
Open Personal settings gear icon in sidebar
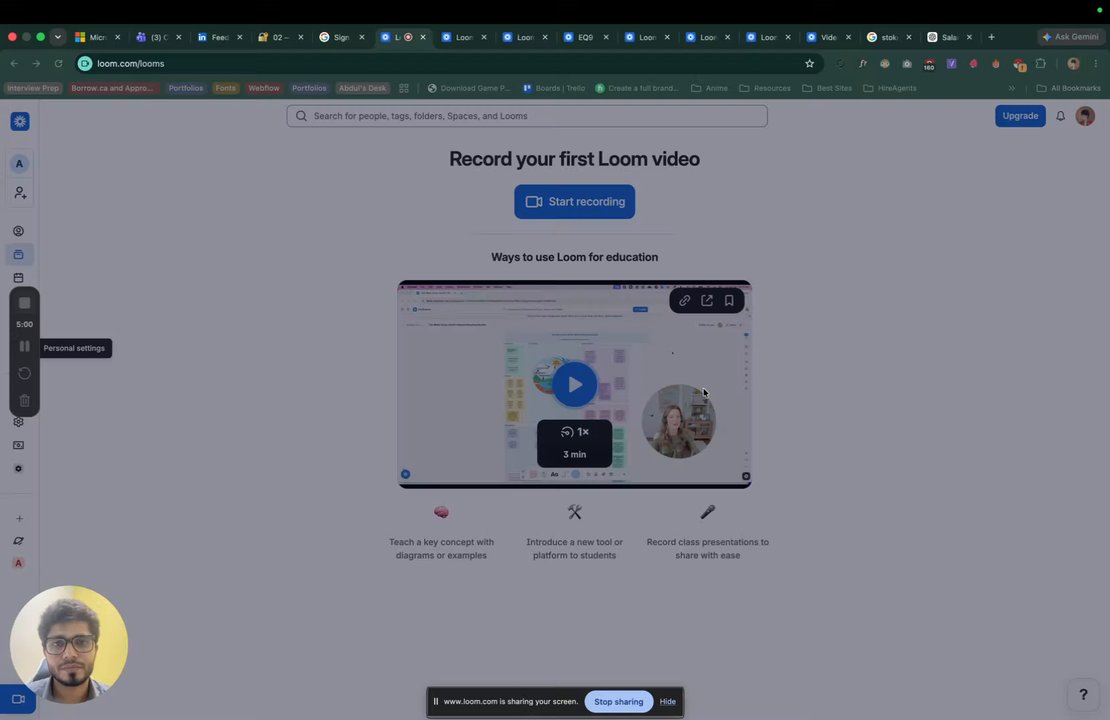point(18,422)
